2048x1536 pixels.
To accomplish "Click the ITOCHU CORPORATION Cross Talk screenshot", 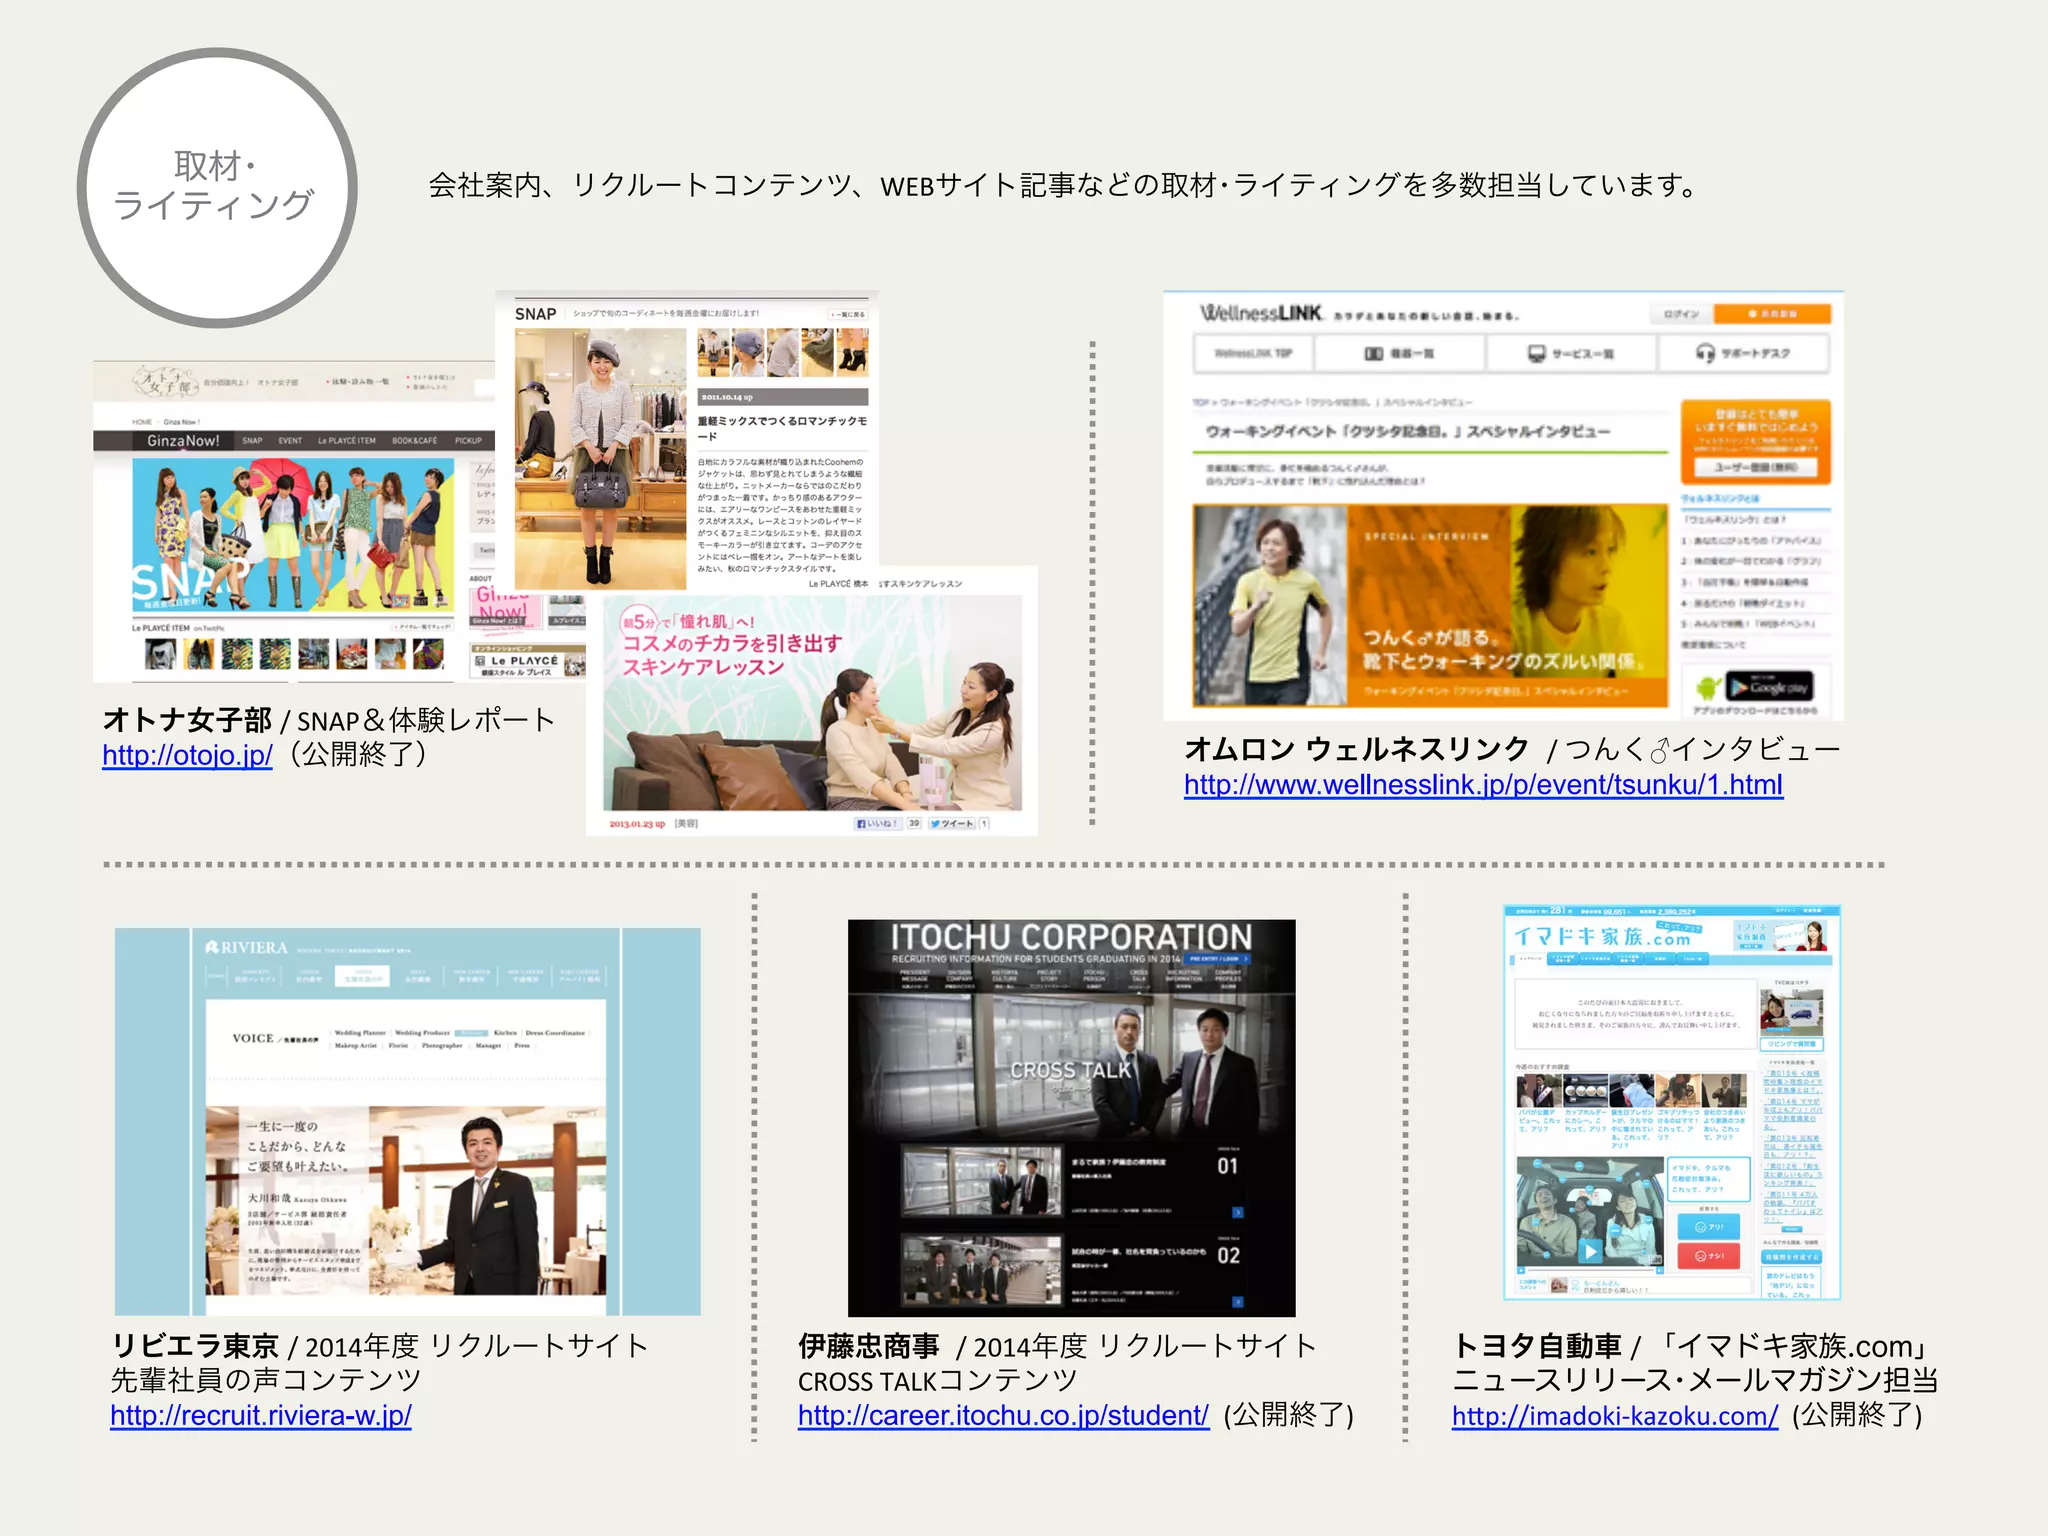I will 1071,1118.
